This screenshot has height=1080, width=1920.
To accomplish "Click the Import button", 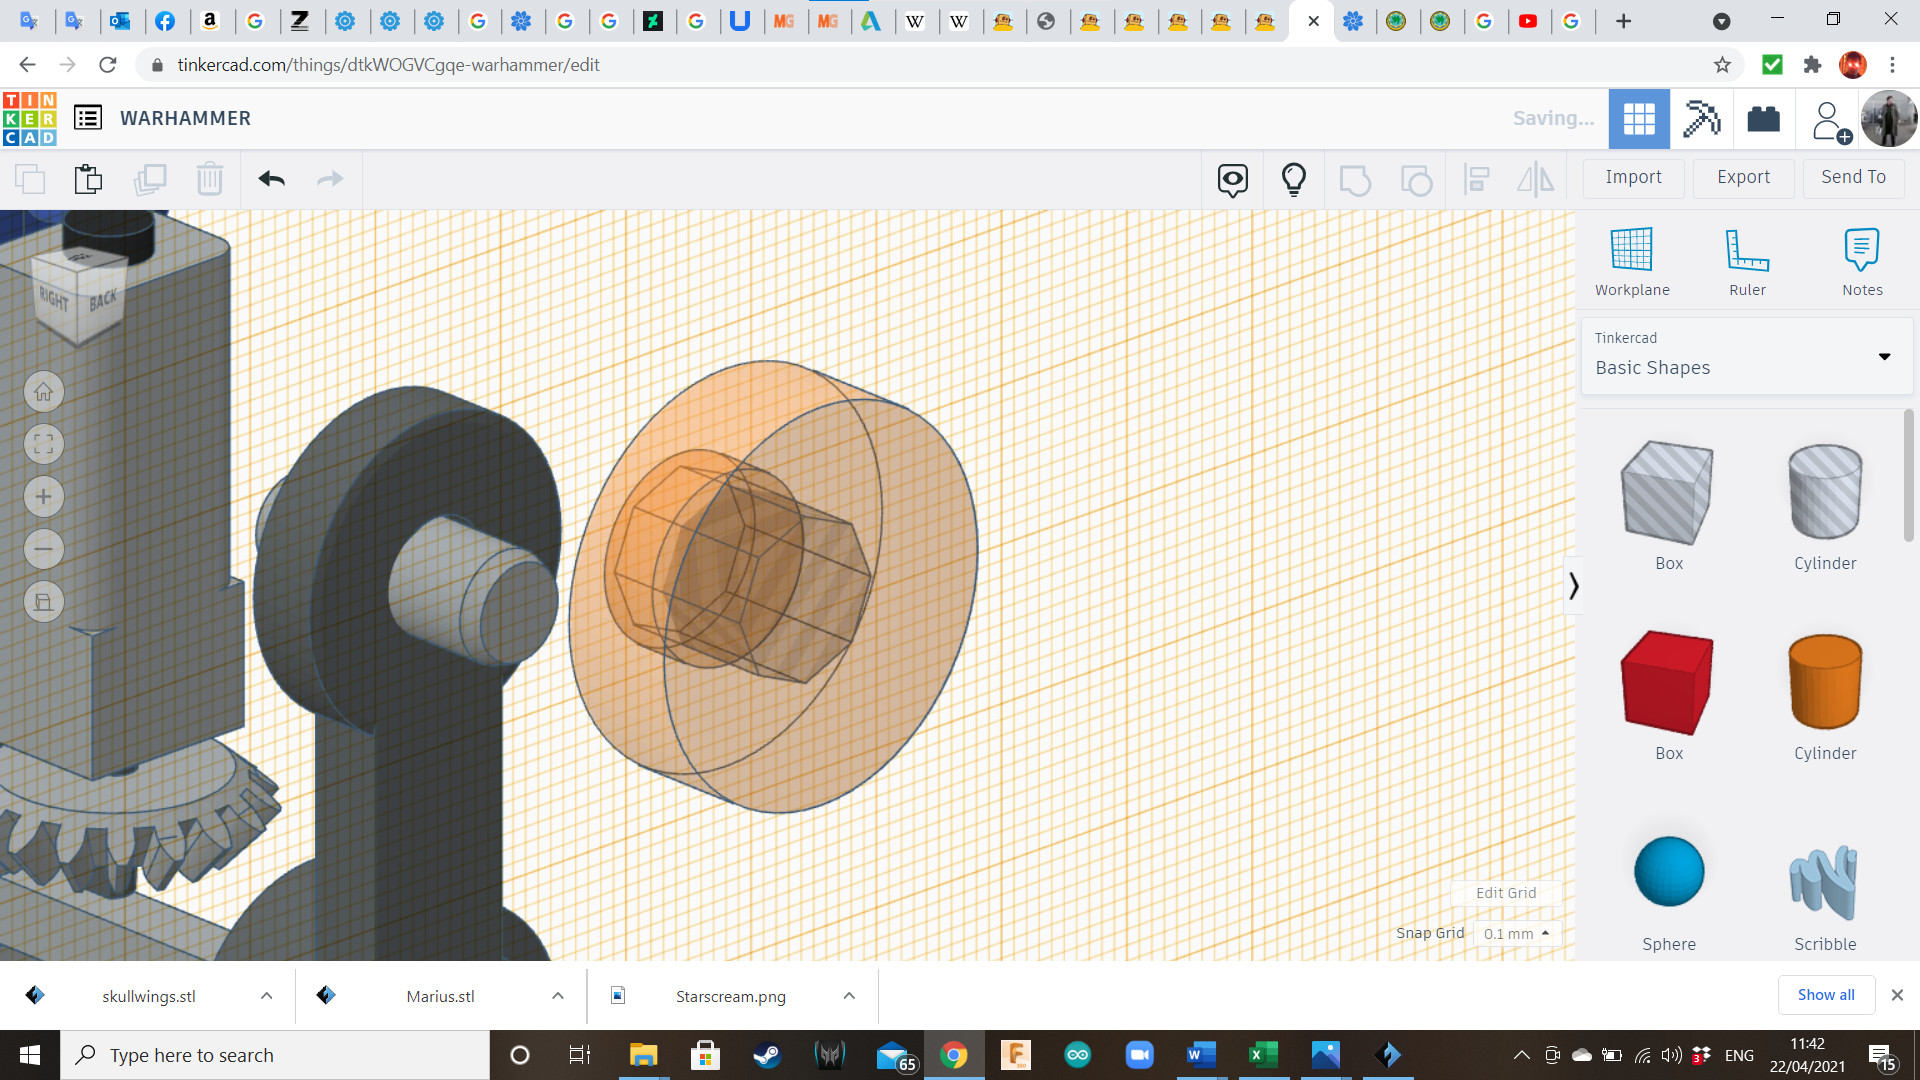I will pyautogui.click(x=1633, y=177).
